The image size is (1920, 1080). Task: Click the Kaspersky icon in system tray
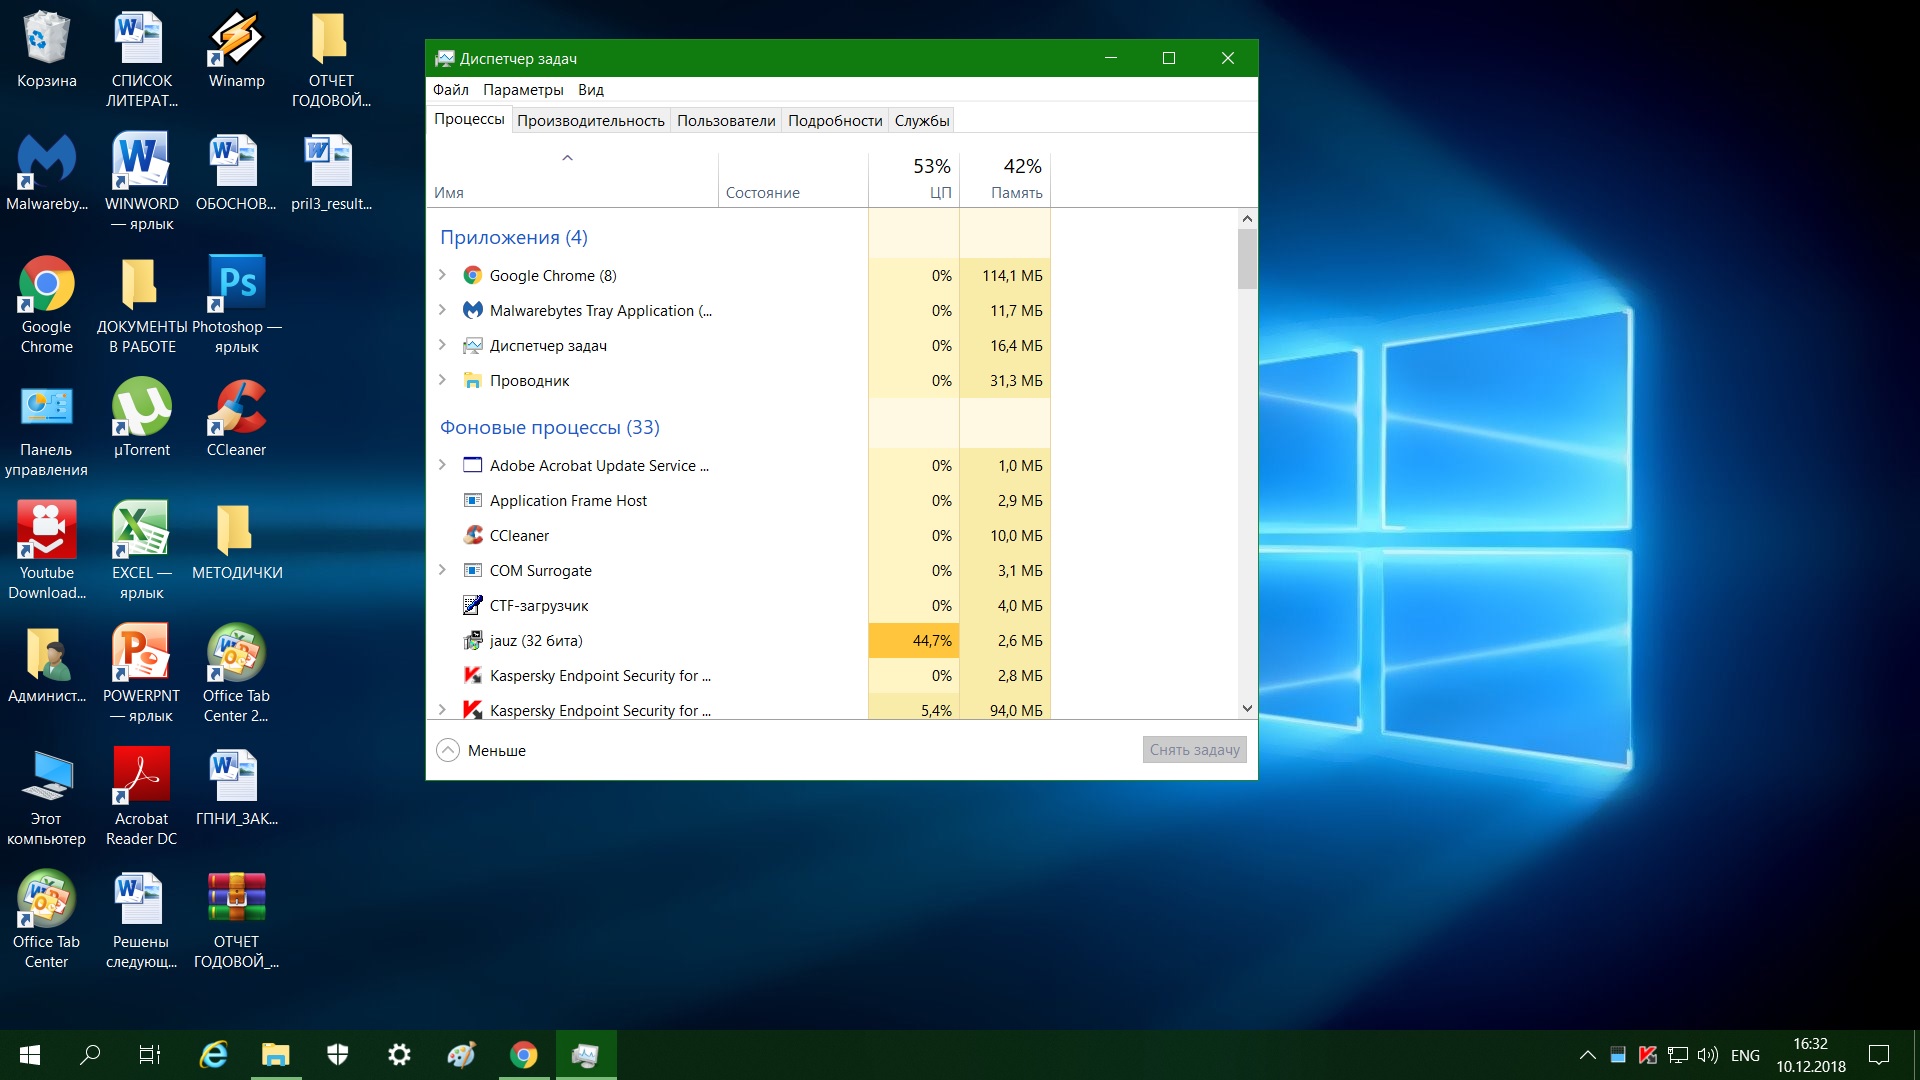point(1647,1055)
